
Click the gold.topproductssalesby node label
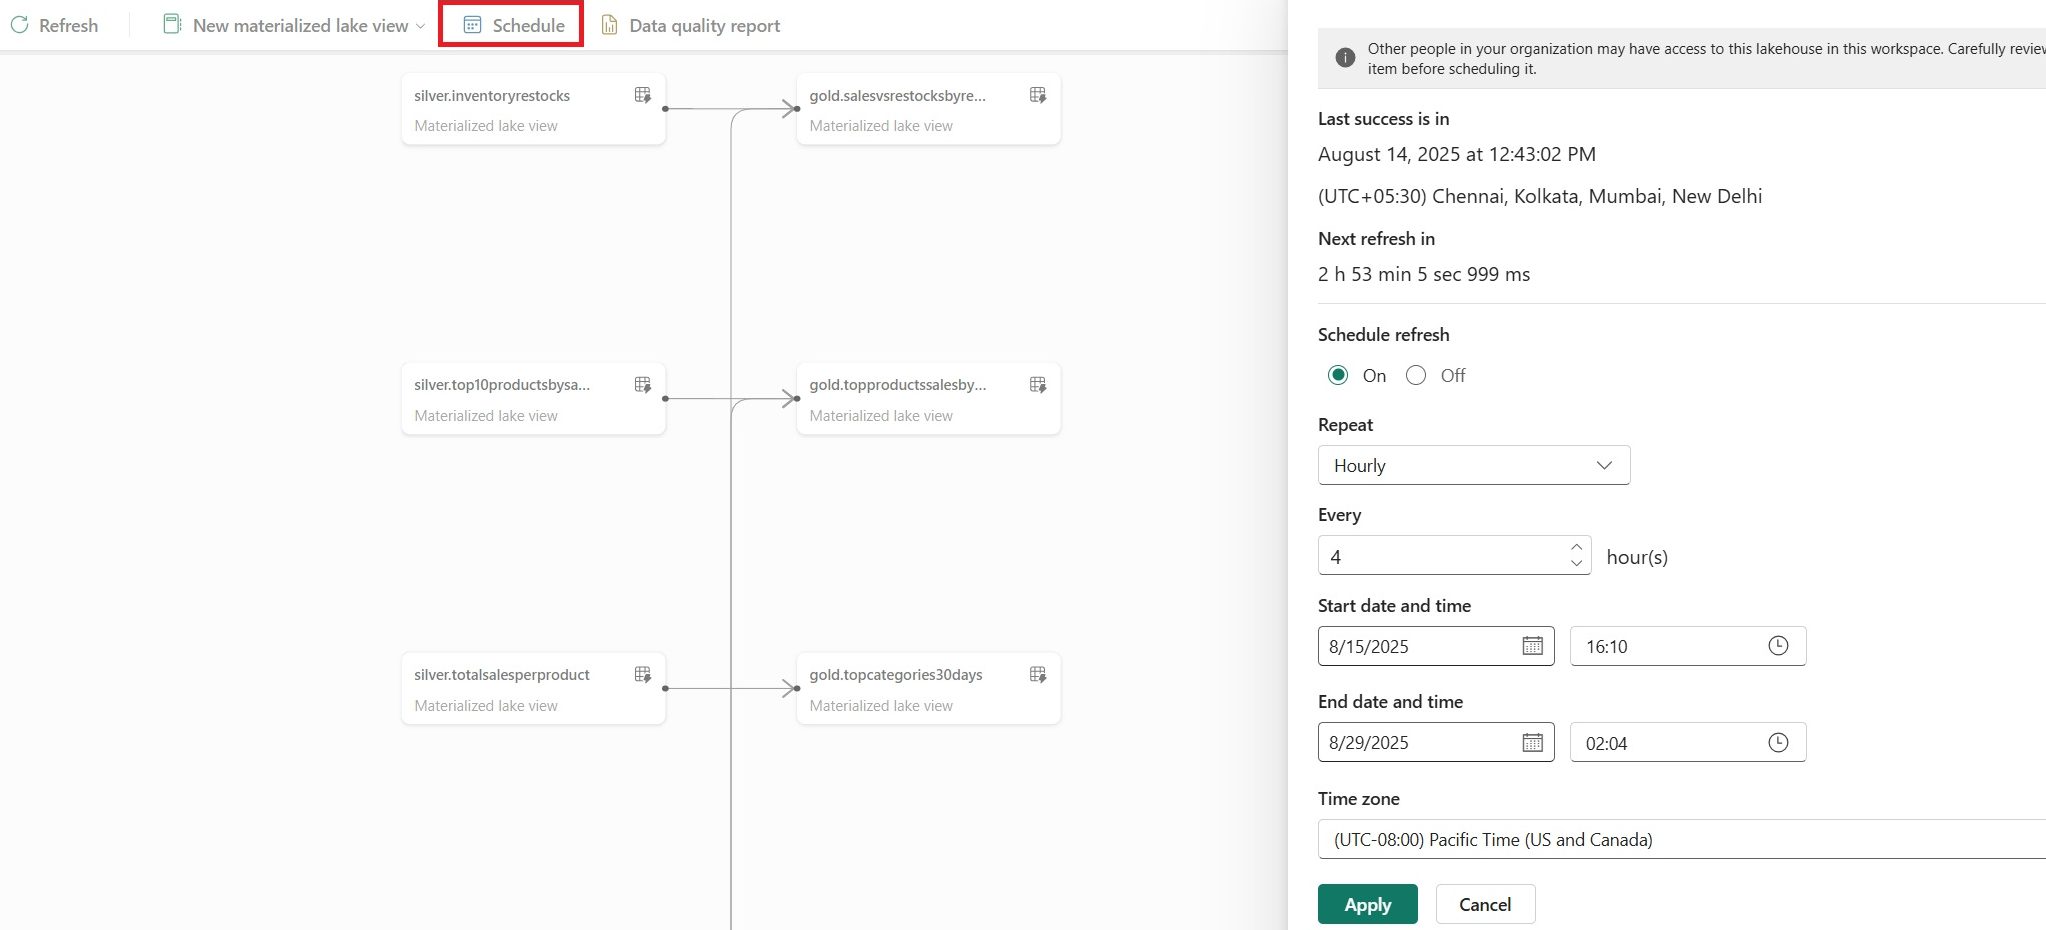click(895, 384)
